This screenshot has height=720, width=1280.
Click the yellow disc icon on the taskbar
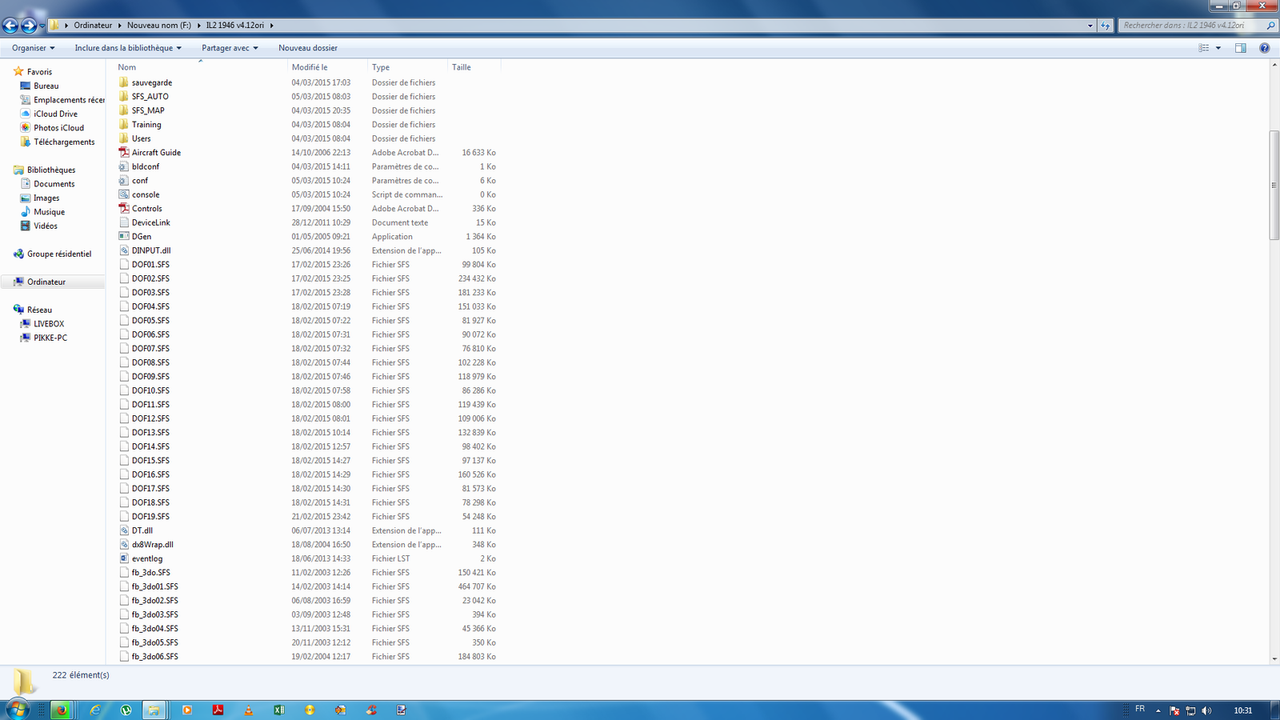click(x=310, y=710)
